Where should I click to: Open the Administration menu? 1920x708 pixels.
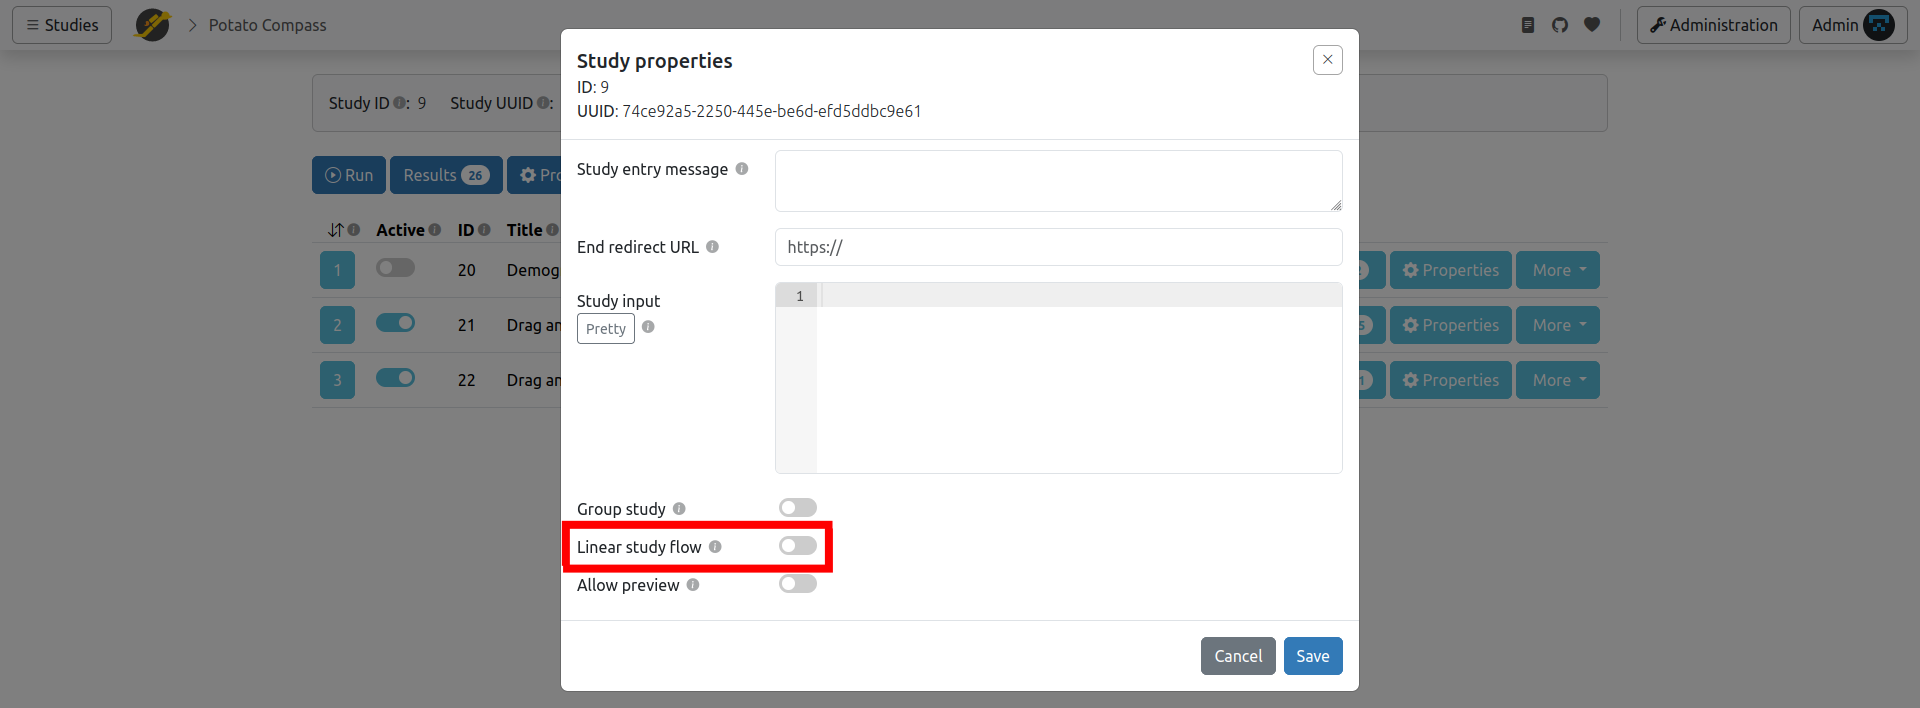1713,25
